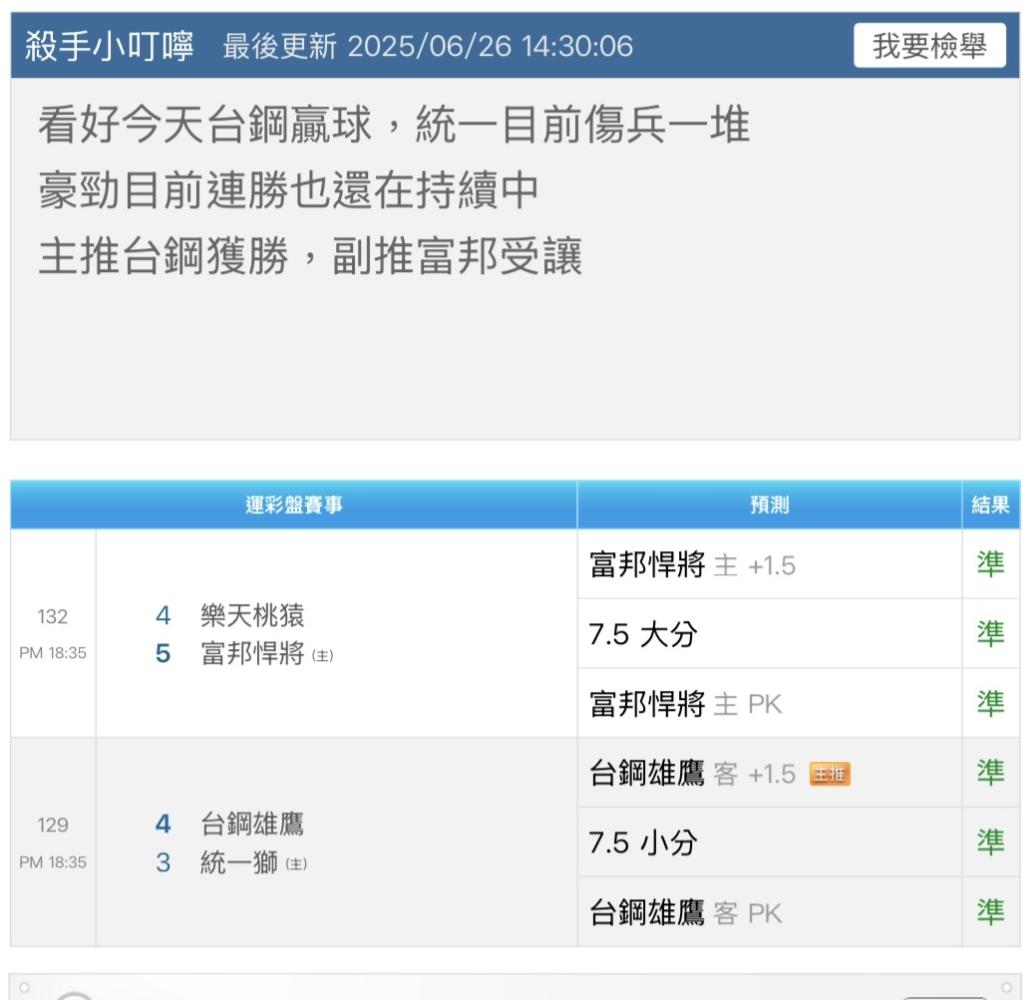Click 統一獅's score of 3
This screenshot has height=1000, width=1029.
point(163,862)
